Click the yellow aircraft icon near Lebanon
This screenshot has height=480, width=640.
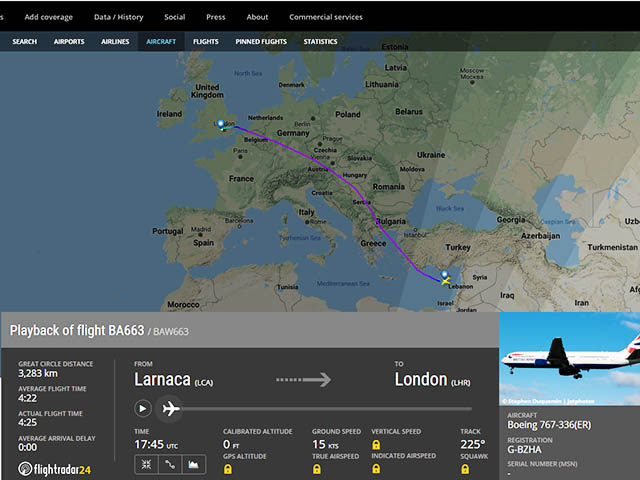coord(445,281)
